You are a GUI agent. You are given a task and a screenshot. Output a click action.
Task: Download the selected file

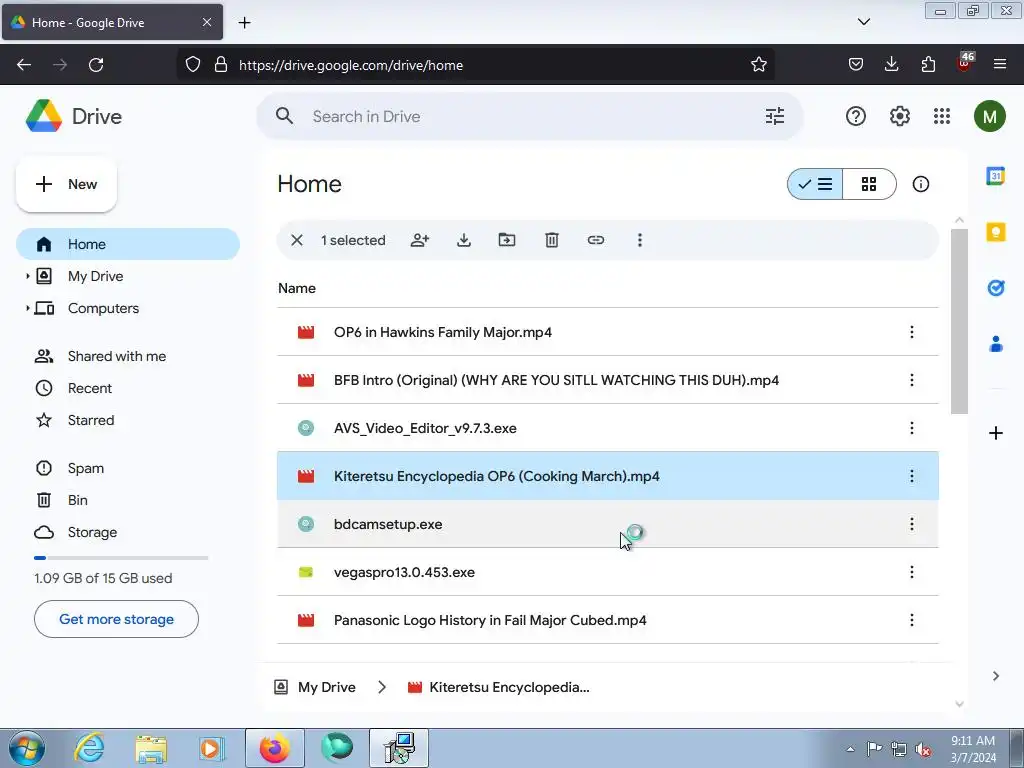pos(464,240)
